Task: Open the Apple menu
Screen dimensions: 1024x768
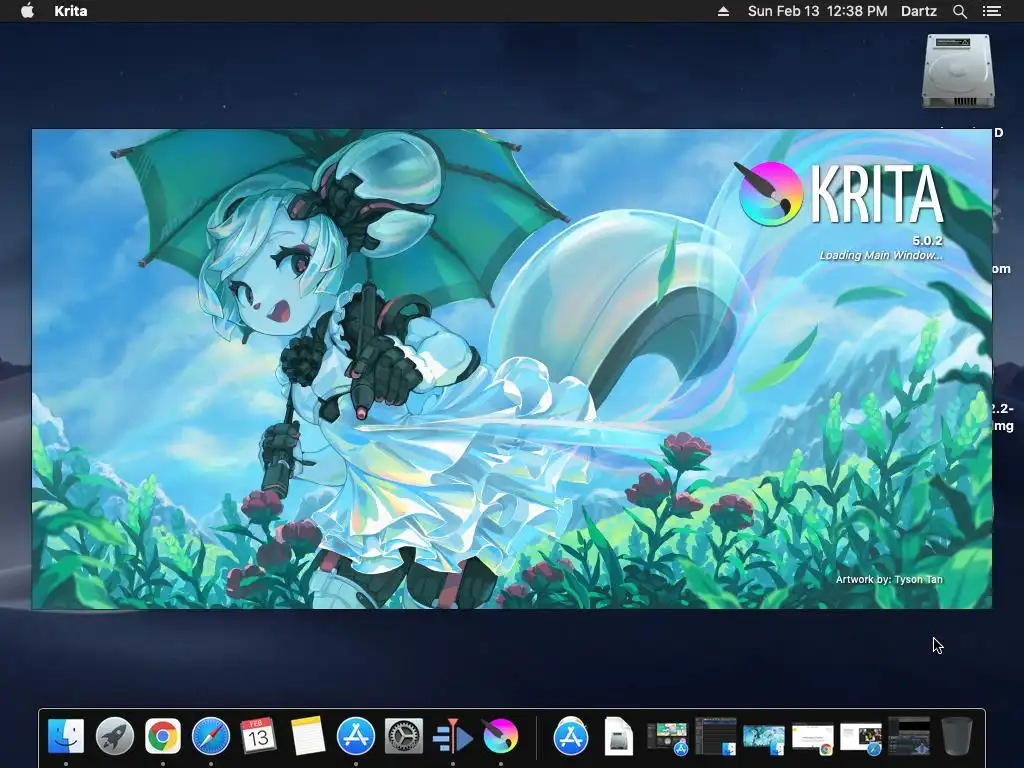Action: (x=27, y=11)
